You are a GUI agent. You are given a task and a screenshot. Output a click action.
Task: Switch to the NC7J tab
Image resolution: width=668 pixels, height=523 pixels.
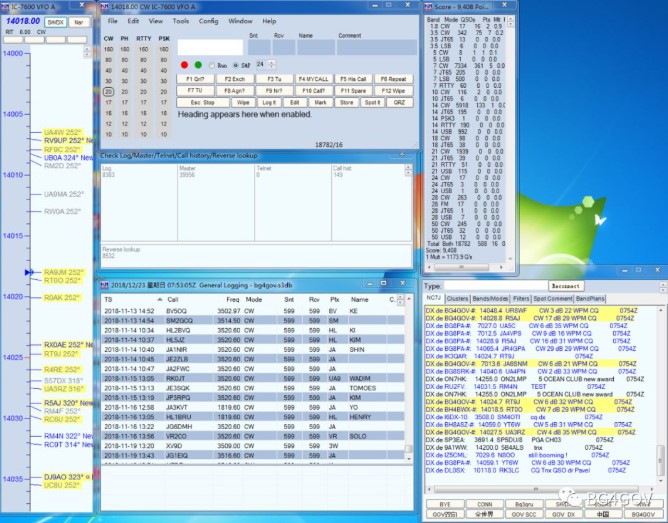coord(434,298)
